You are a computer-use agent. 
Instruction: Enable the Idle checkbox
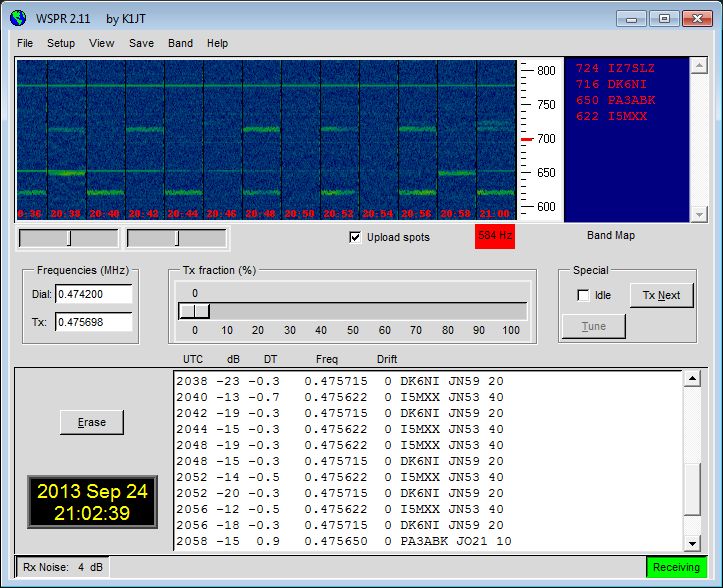583,295
